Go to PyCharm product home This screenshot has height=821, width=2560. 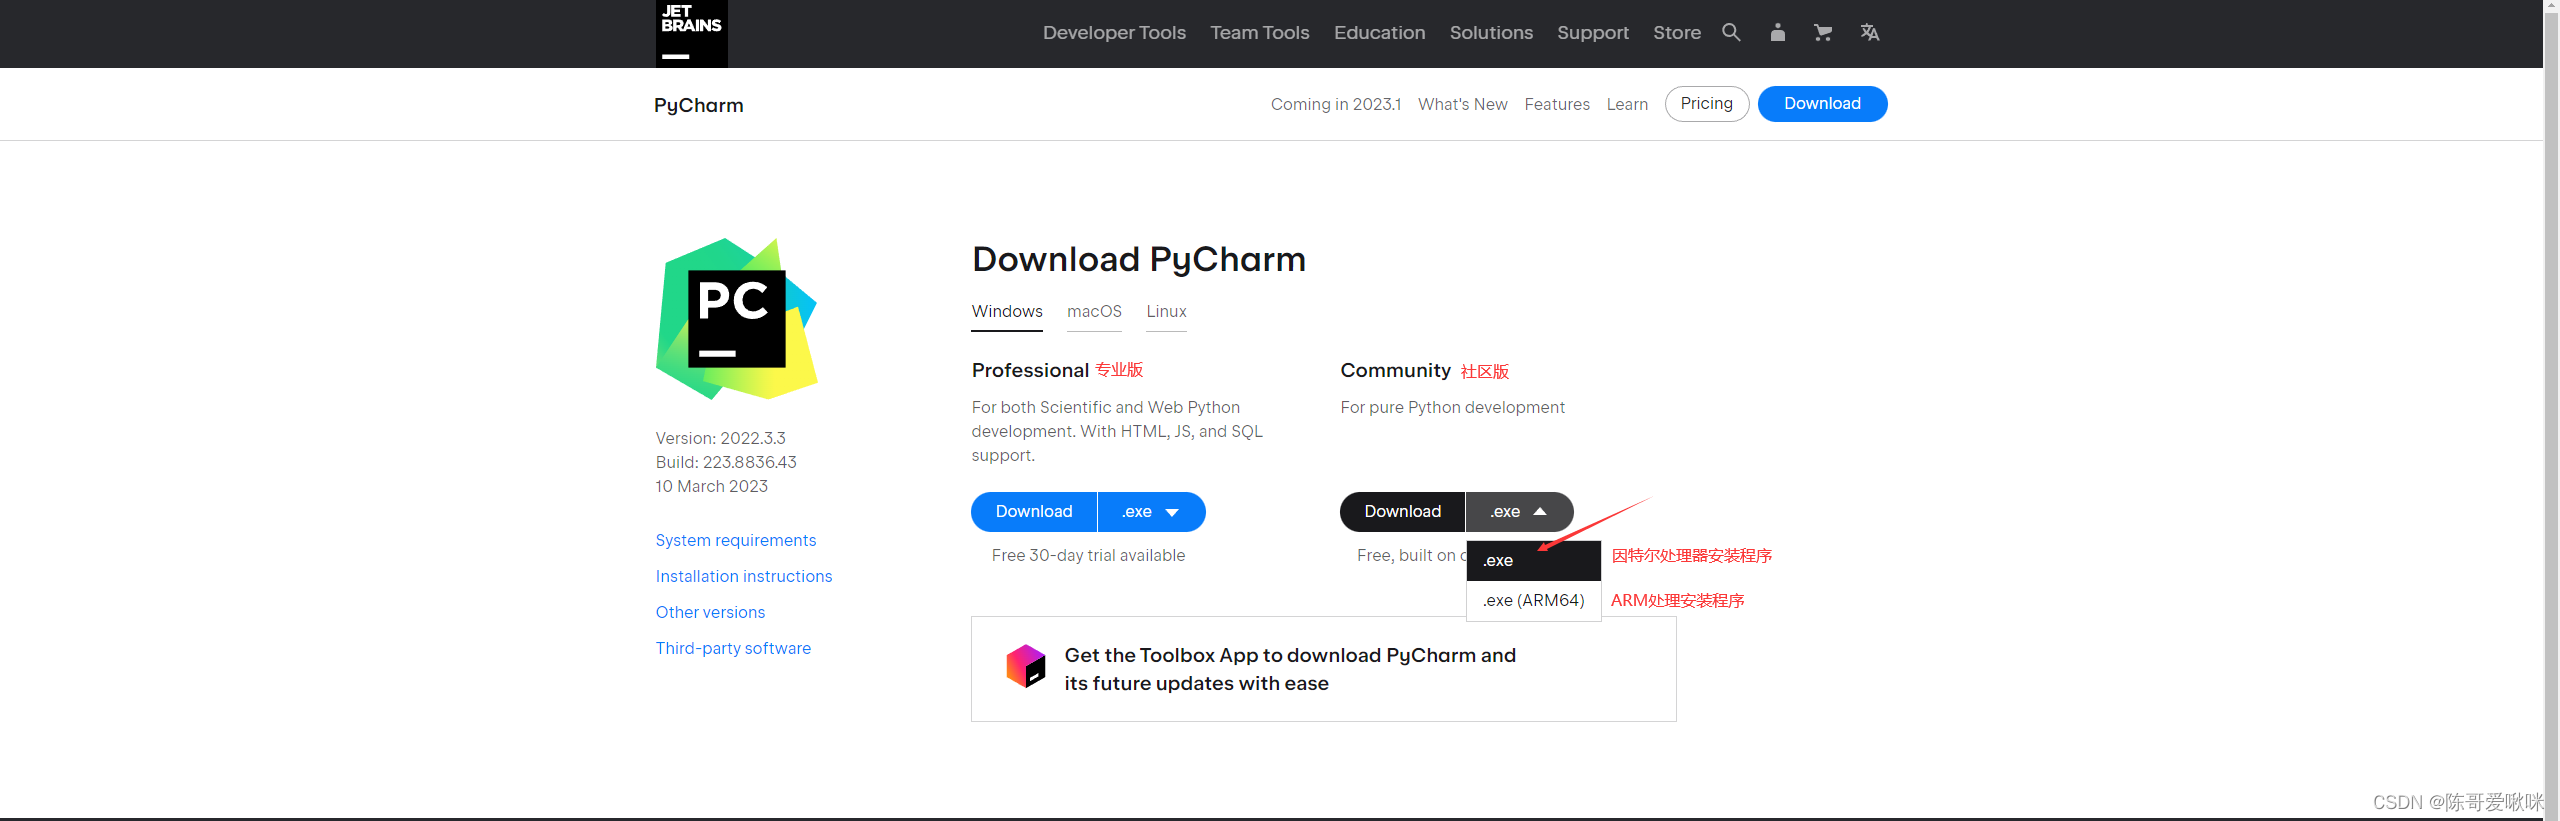(x=699, y=105)
